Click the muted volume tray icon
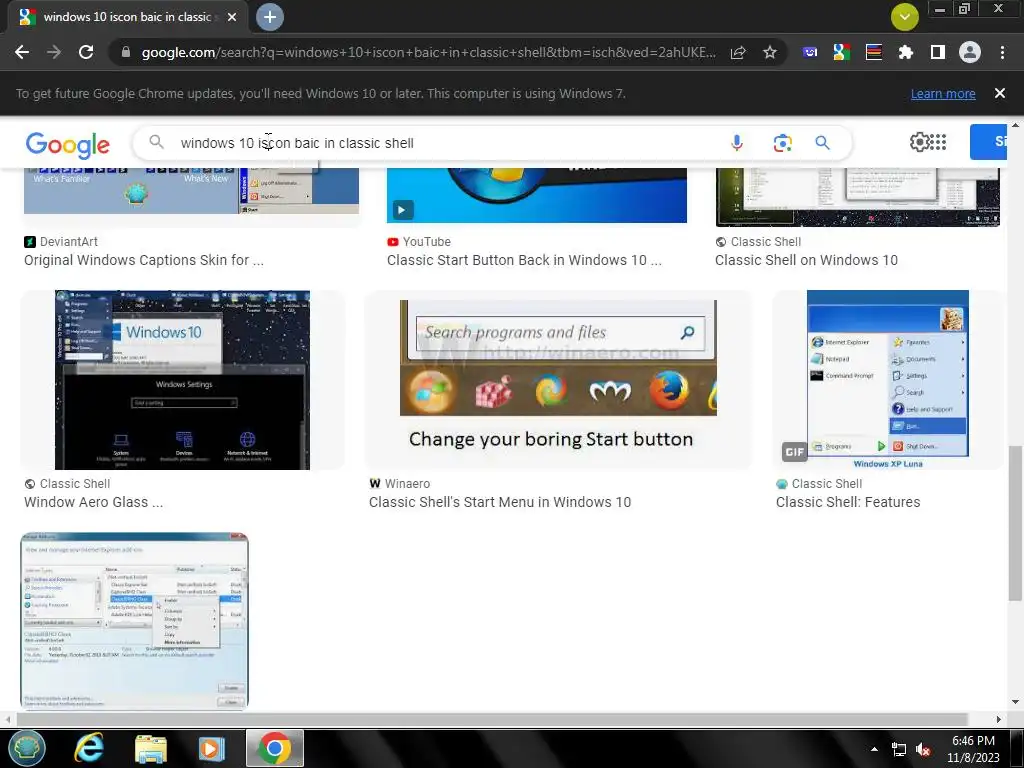Image resolution: width=1024 pixels, height=768 pixels. click(x=923, y=750)
